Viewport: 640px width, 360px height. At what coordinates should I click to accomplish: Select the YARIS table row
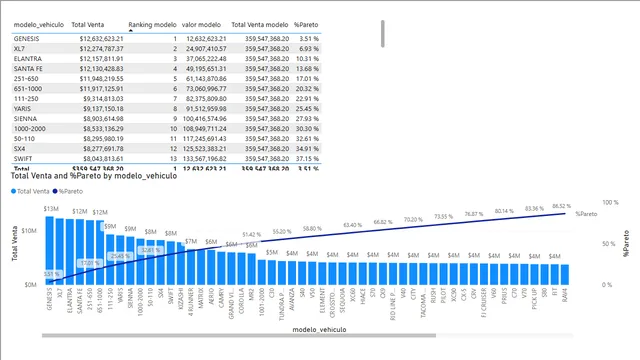click(166, 109)
